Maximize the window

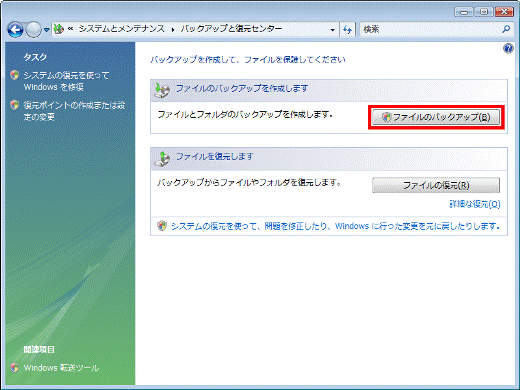(484, 12)
